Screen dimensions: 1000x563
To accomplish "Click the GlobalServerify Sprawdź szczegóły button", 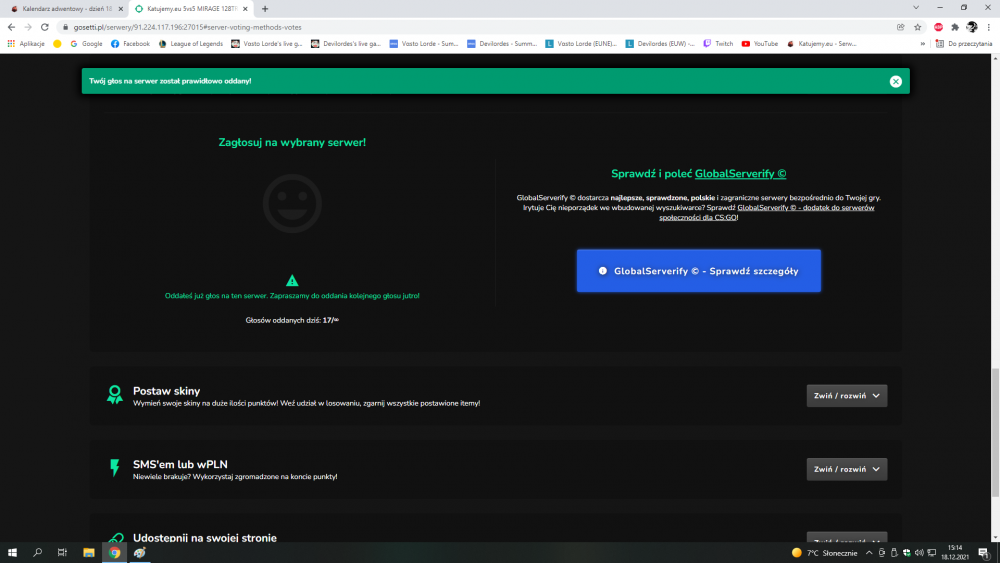I will click(x=698, y=271).
